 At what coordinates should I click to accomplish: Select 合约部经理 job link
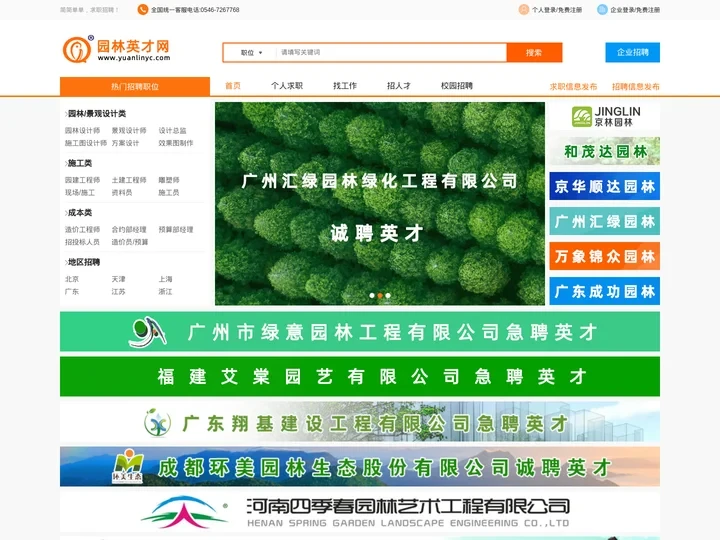(129, 230)
